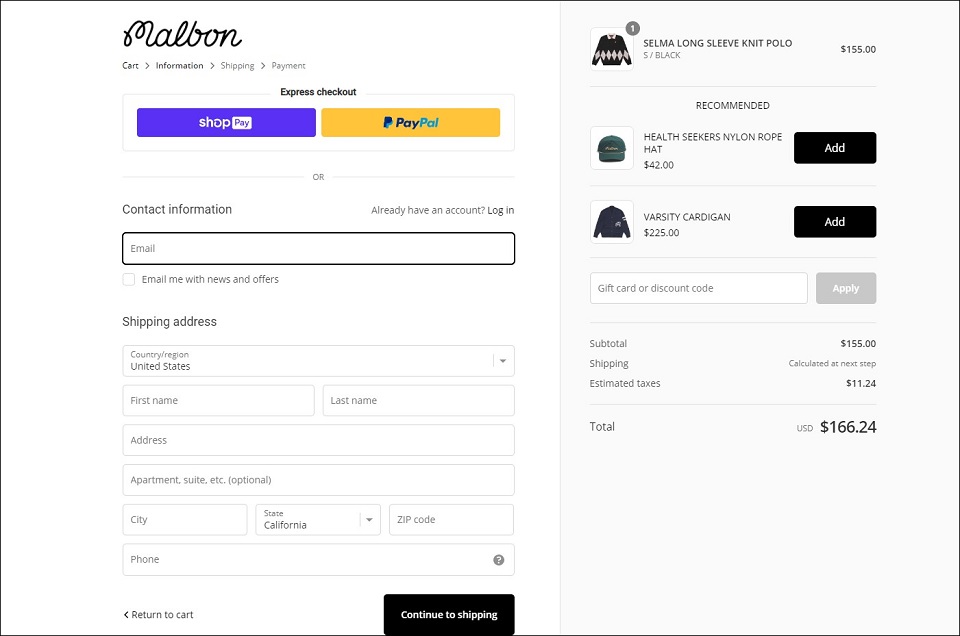
Task: Expand the Country/region dropdown
Action: pyautogui.click(x=318, y=361)
